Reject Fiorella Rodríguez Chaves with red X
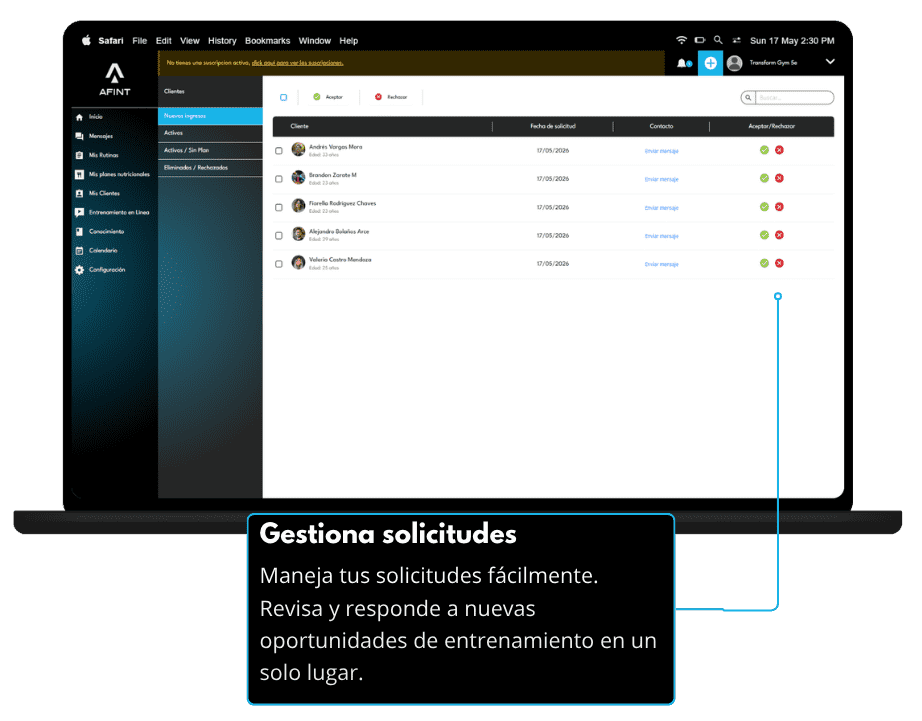 (779, 206)
